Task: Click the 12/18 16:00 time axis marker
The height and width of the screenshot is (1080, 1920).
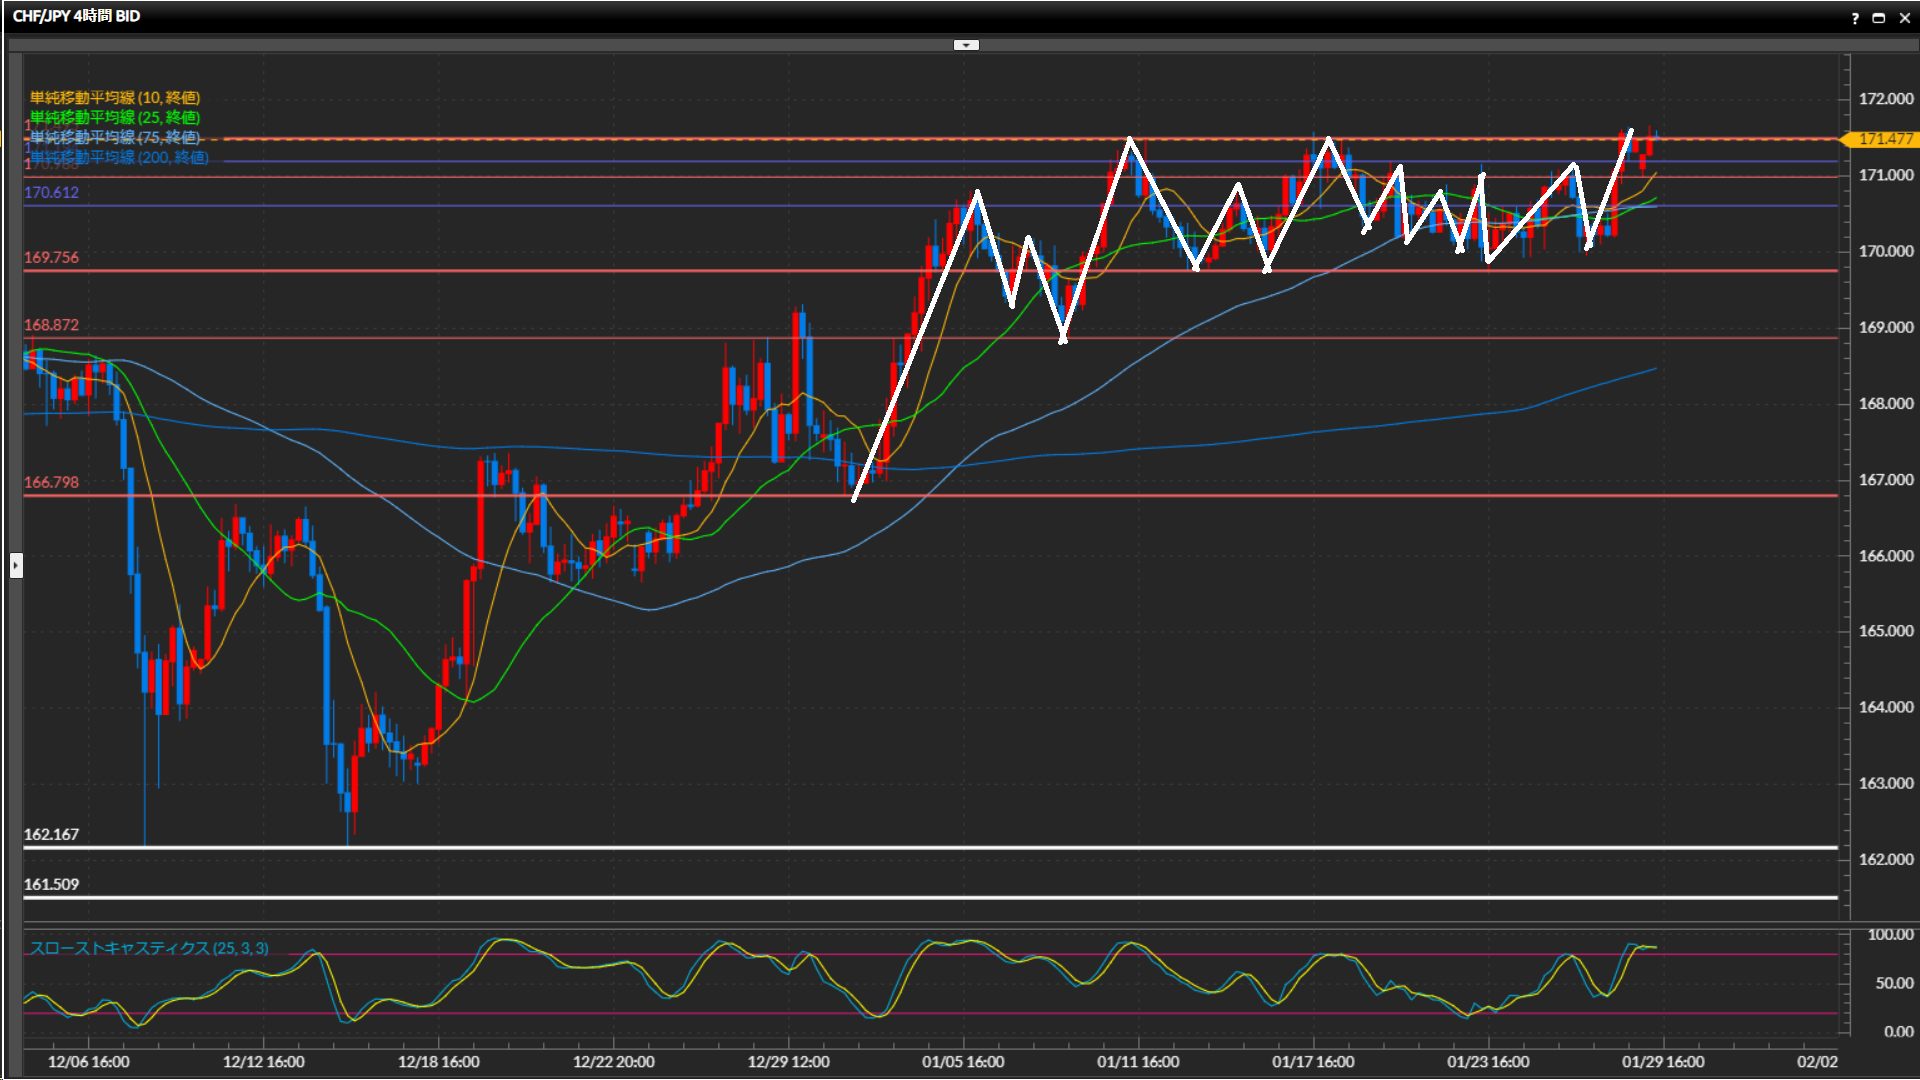Action: (x=438, y=1062)
